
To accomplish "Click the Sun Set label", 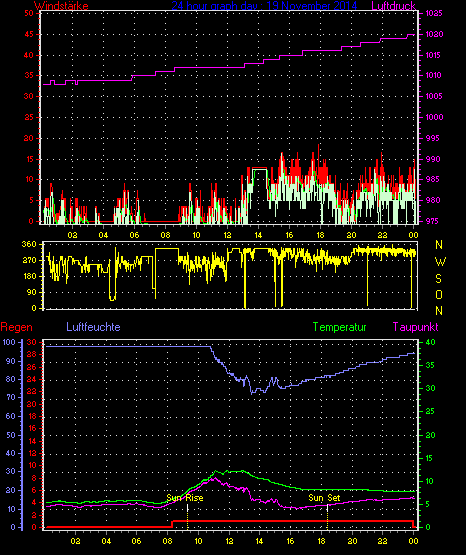I will [324, 498].
